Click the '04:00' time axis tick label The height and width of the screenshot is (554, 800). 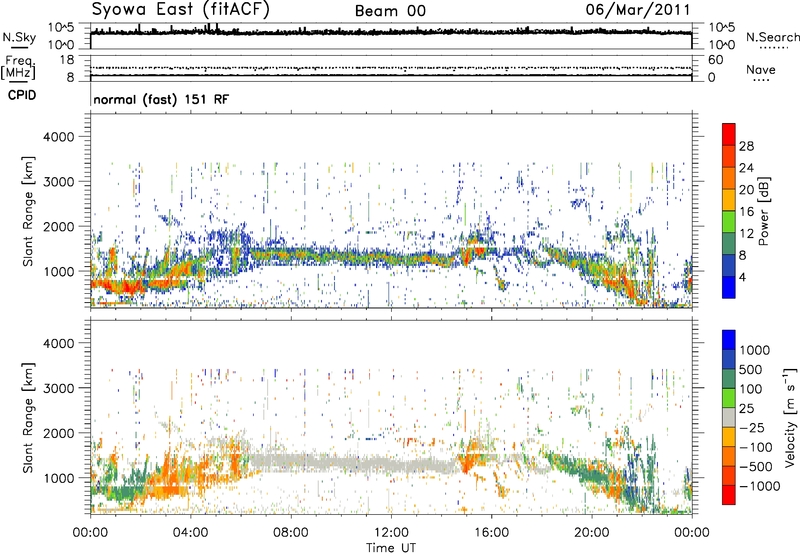point(190,533)
